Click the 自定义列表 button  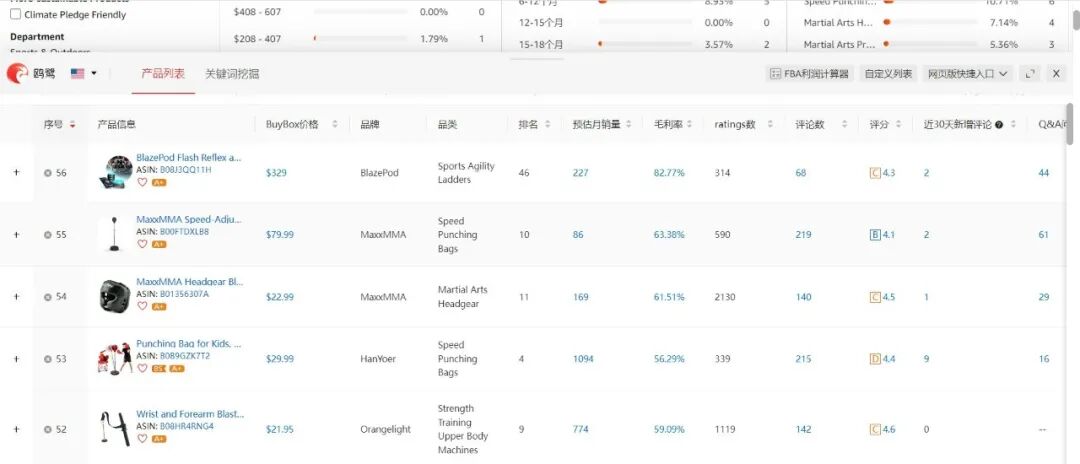888,74
